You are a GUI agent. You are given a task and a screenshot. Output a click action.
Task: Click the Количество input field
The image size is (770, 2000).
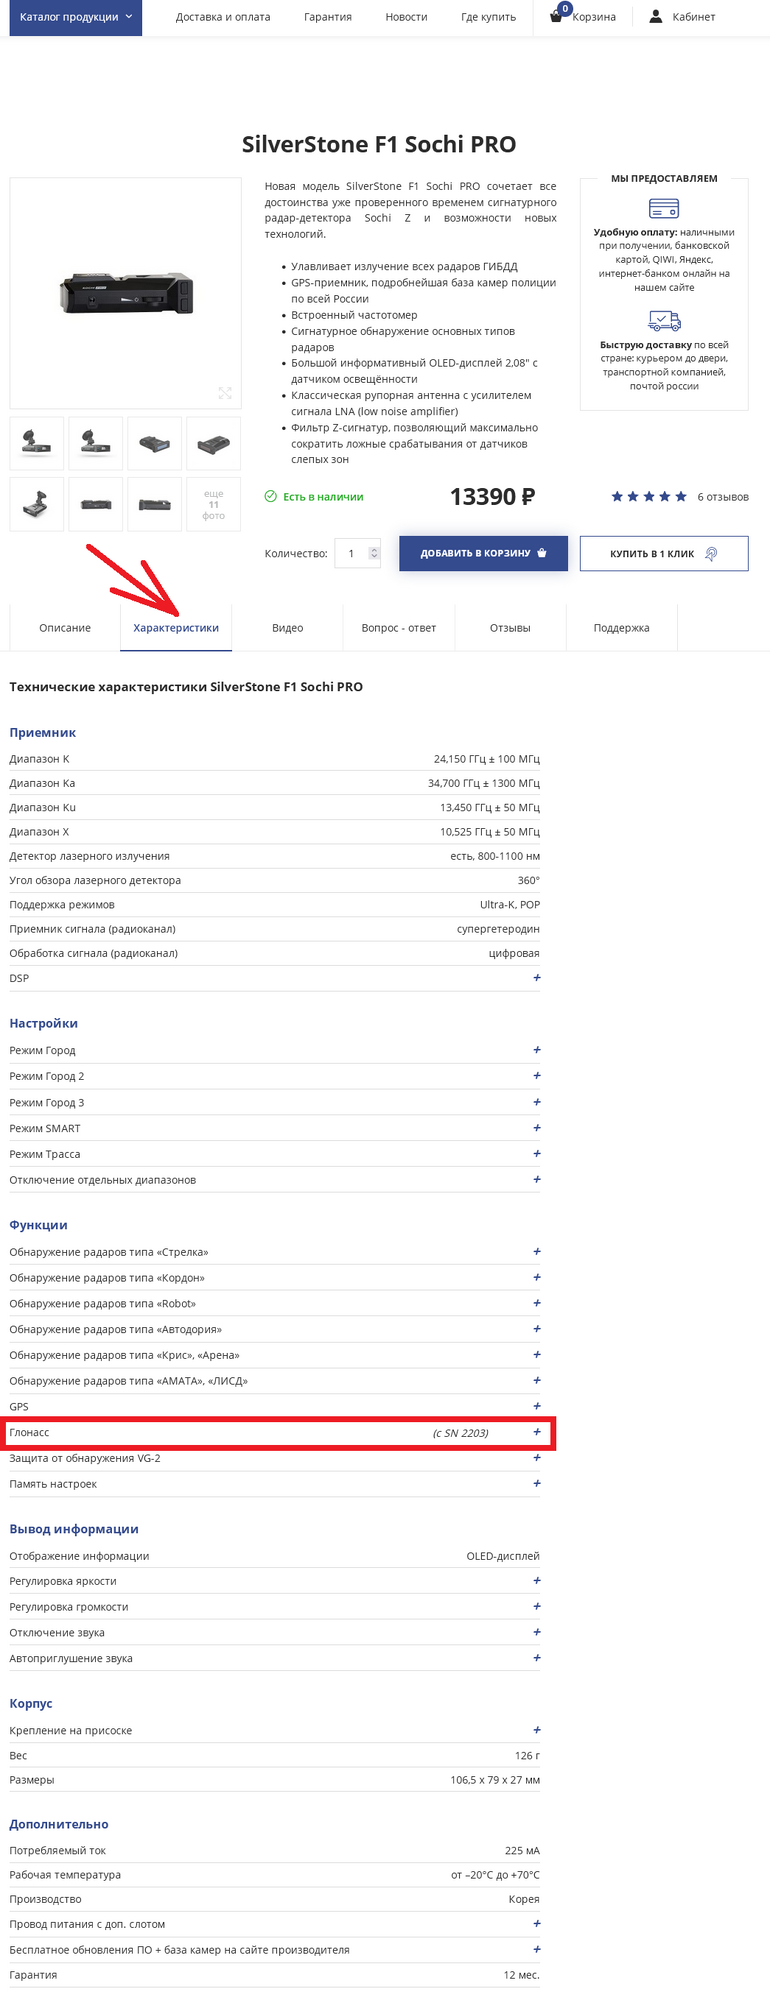[351, 553]
